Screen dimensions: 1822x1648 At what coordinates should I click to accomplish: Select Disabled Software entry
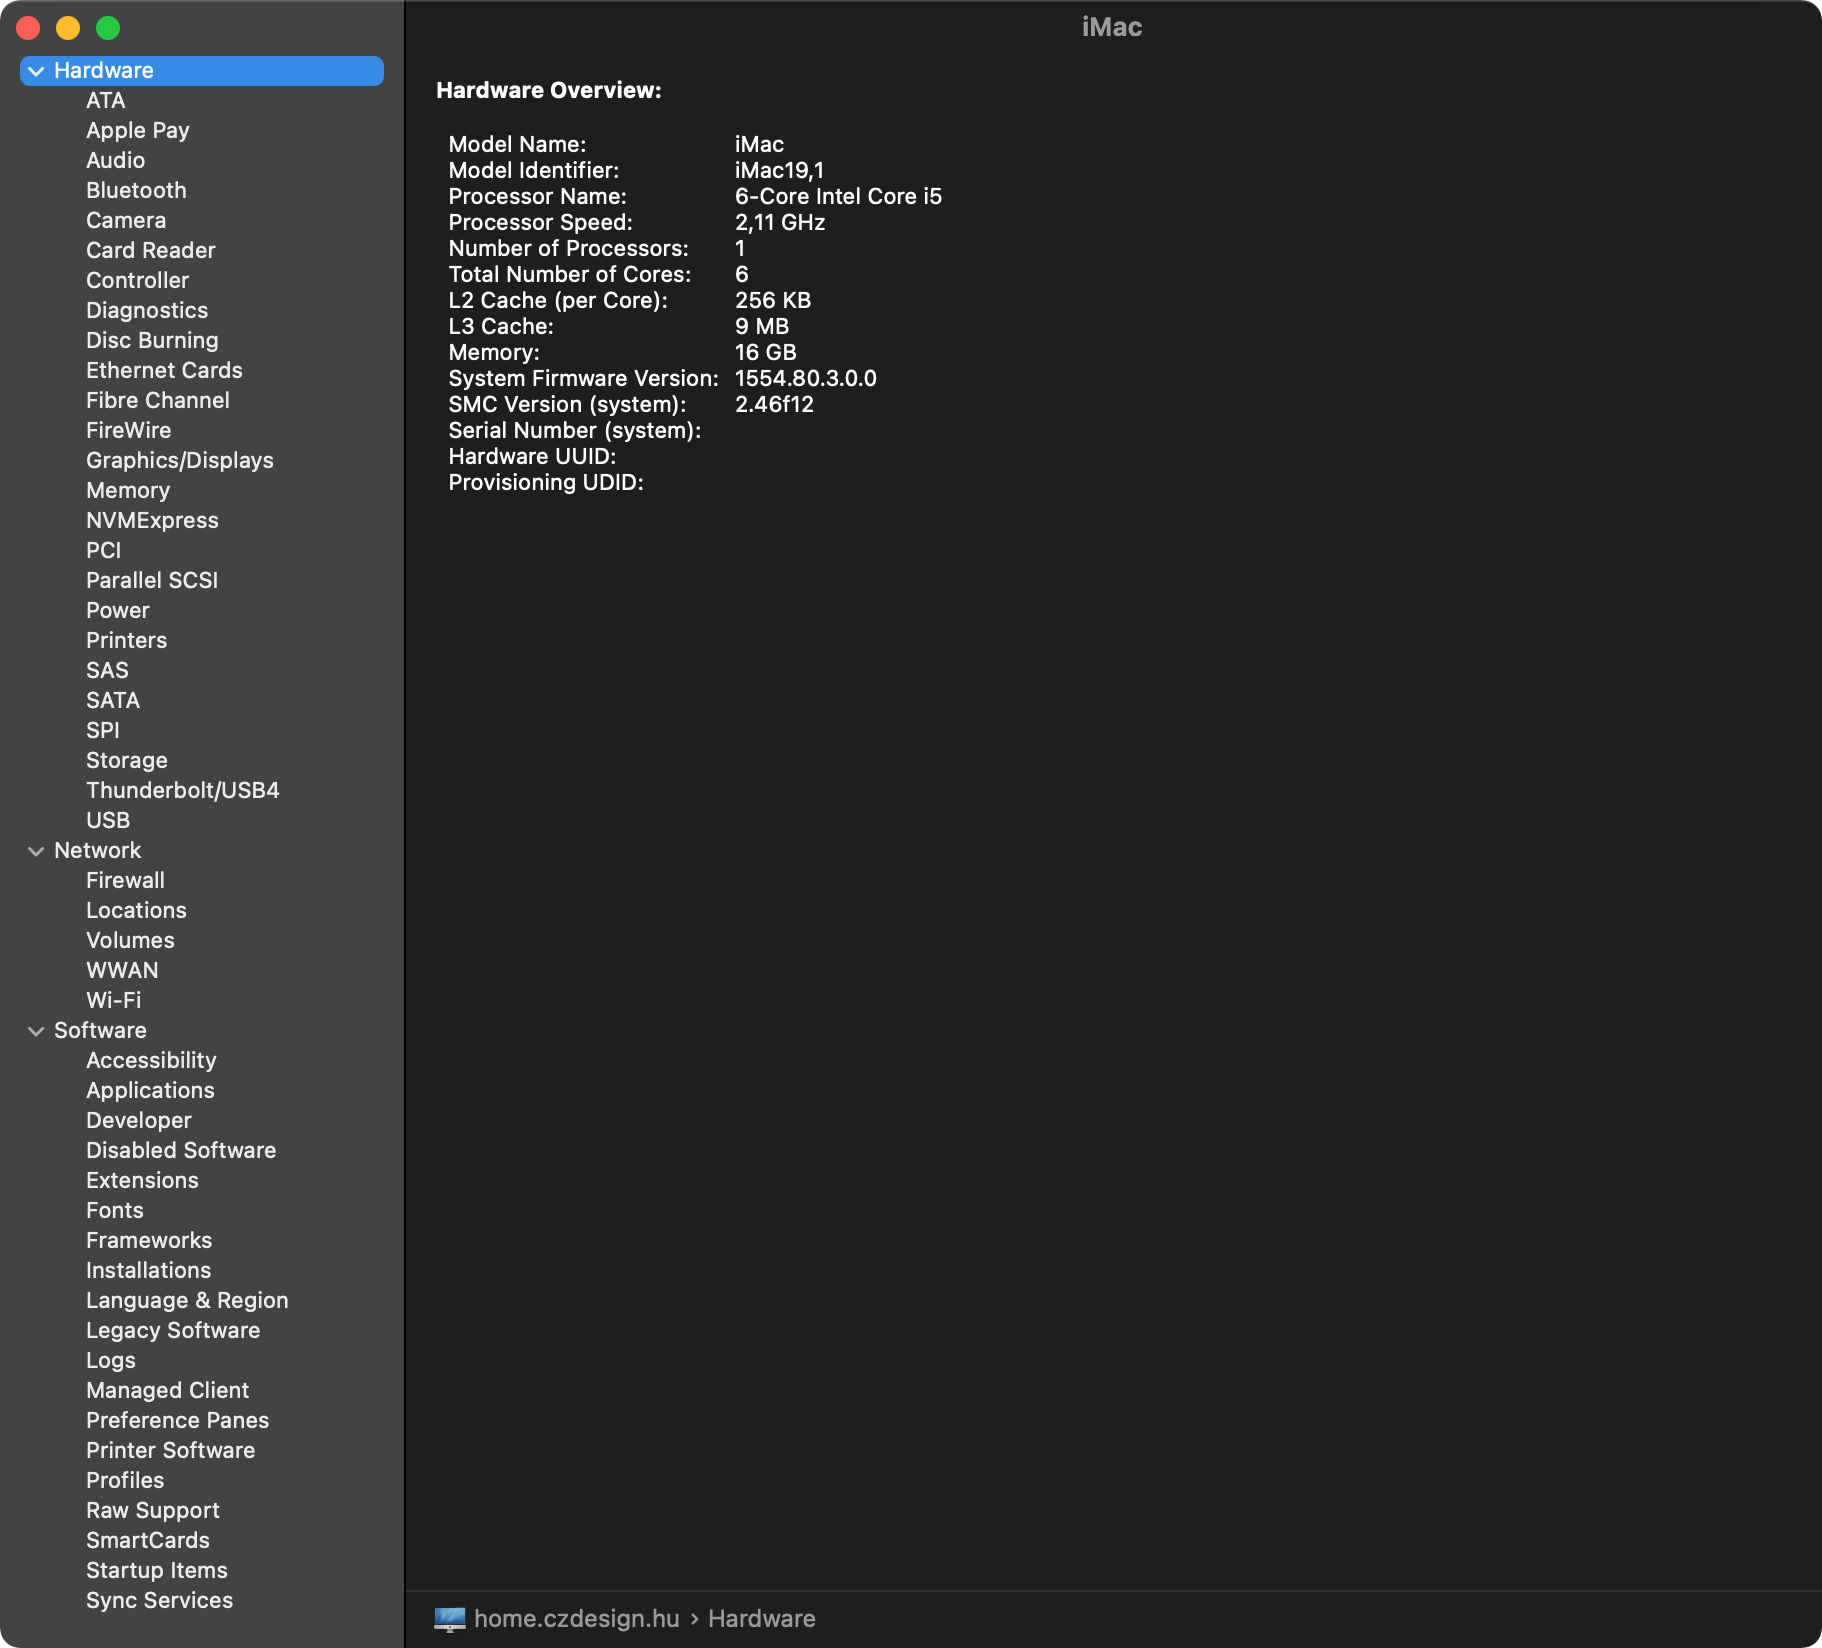tap(181, 1151)
